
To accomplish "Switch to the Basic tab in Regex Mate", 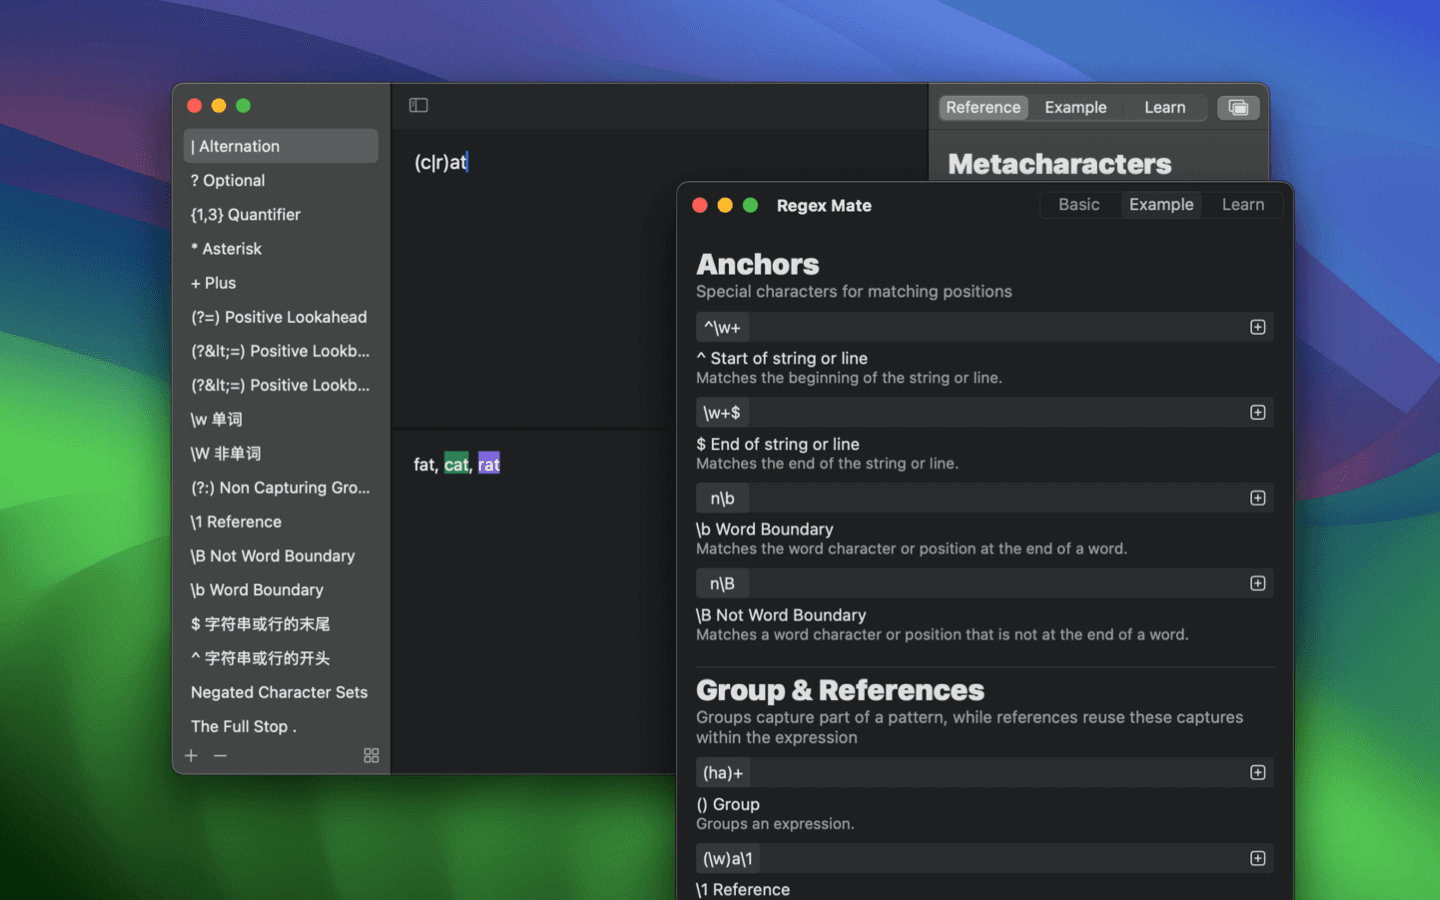I will tap(1079, 205).
